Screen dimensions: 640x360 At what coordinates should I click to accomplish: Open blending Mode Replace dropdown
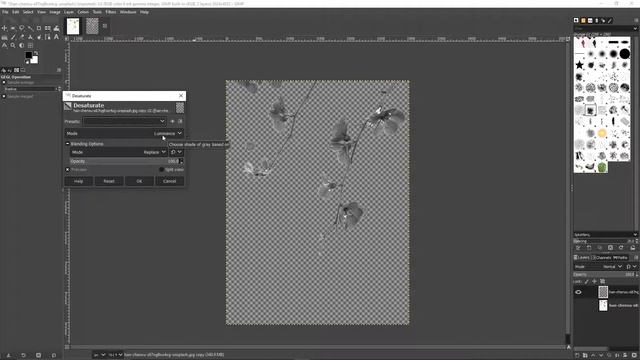119,152
